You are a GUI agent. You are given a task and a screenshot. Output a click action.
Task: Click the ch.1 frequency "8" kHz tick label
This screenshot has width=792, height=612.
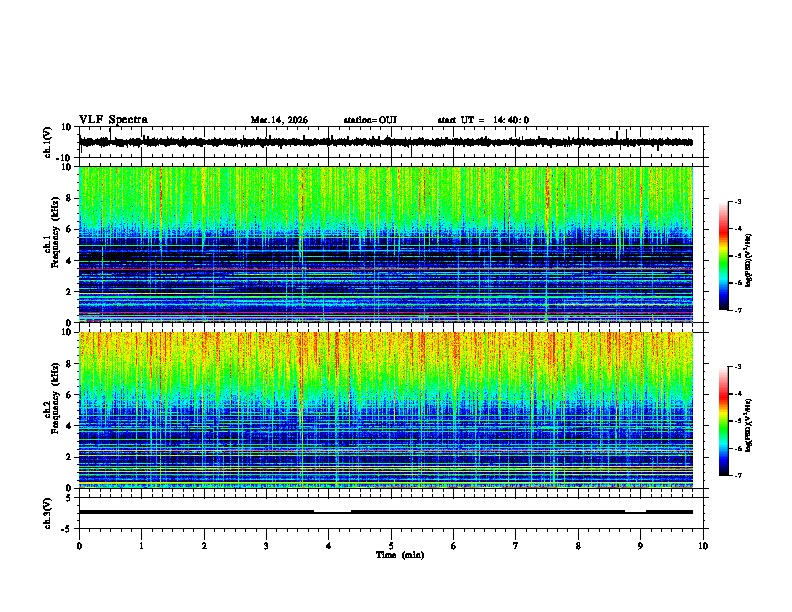(x=69, y=198)
